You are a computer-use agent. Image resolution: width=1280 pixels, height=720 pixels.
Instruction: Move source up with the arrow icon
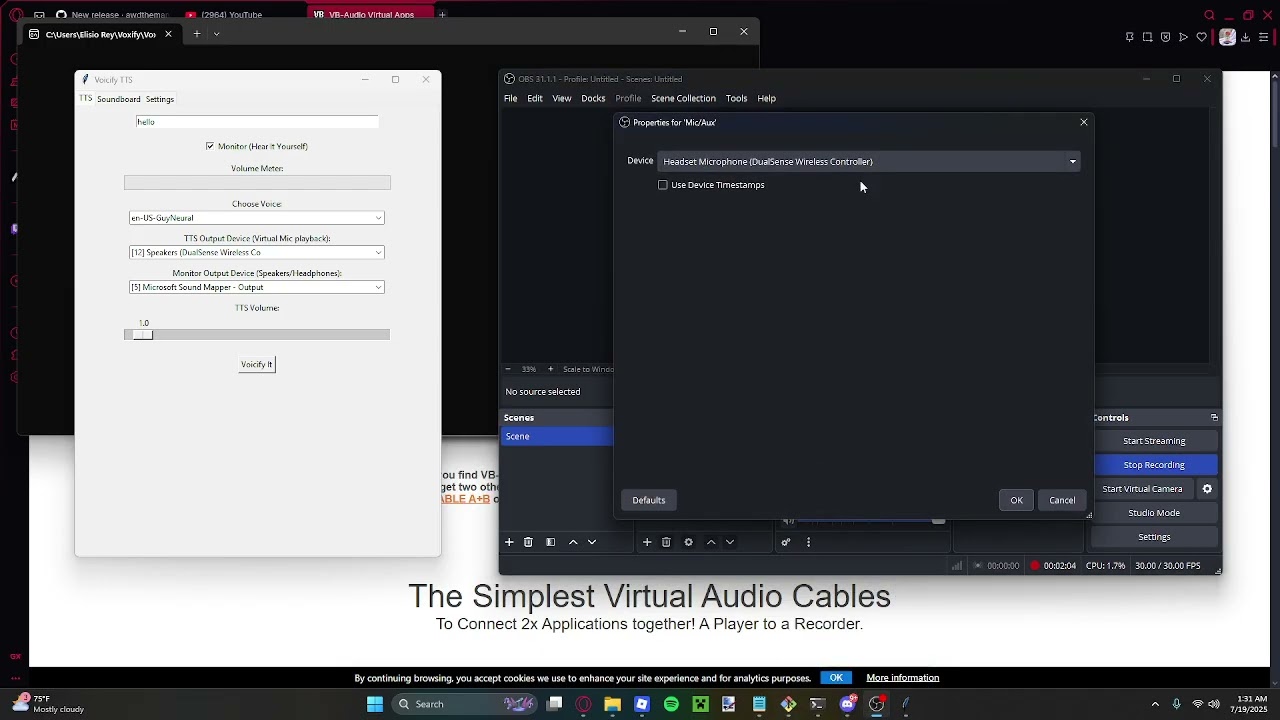[x=711, y=542]
